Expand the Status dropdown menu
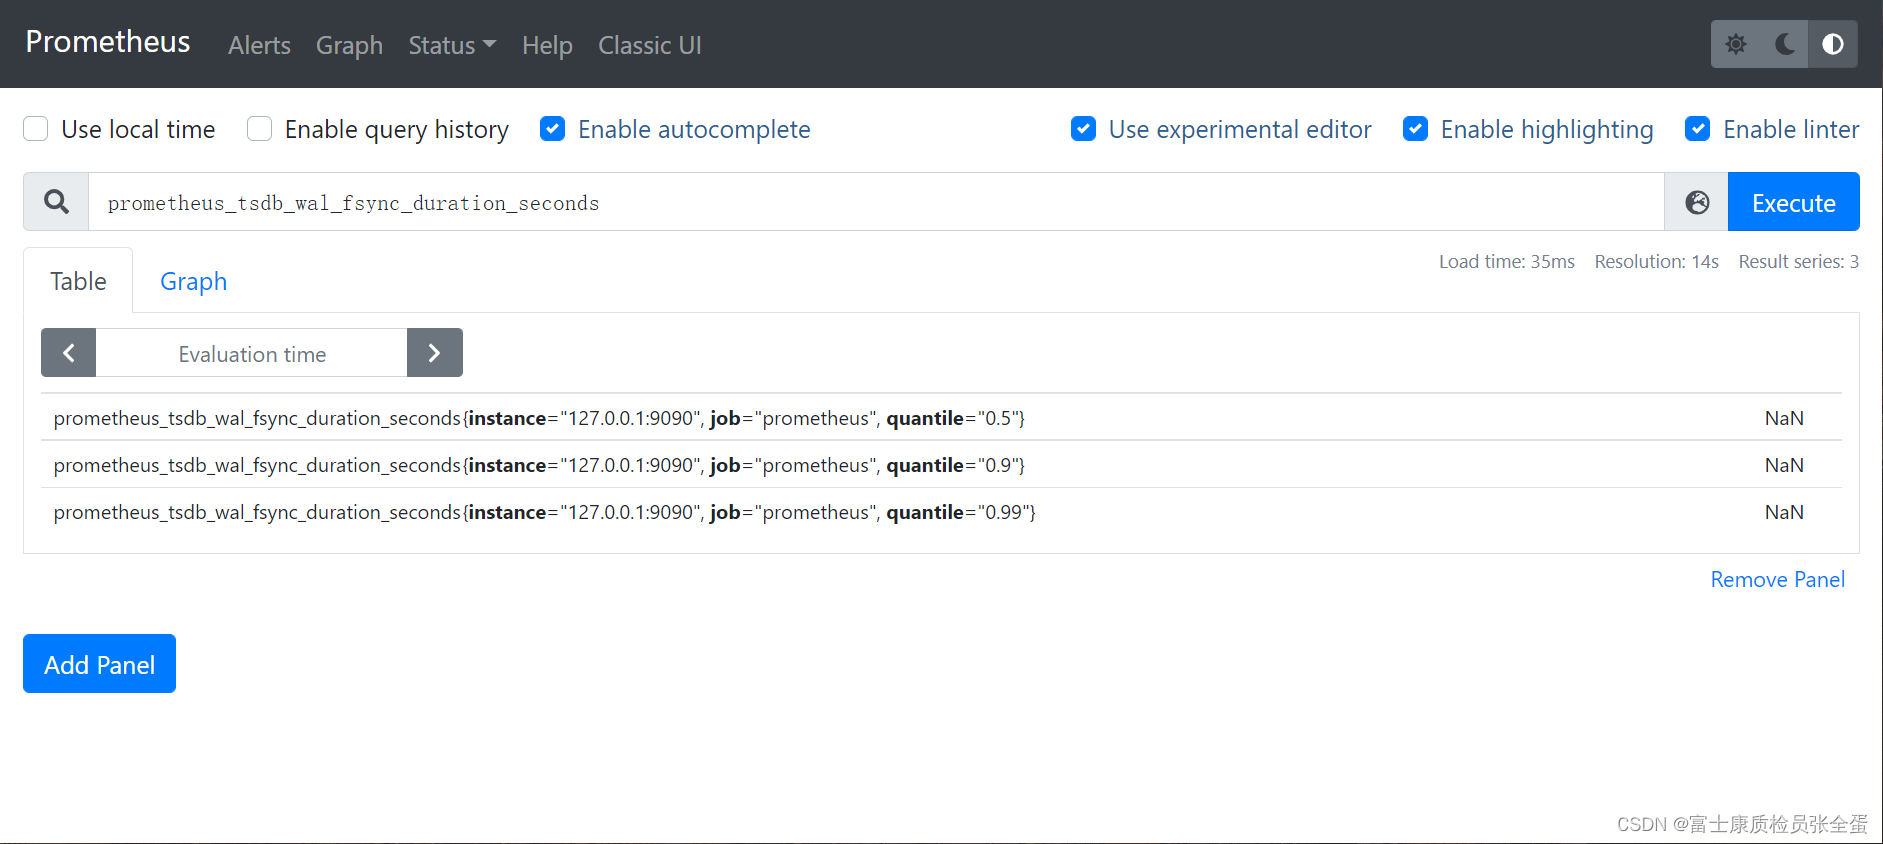This screenshot has height=844, width=1883. click(x=452, y=45)
